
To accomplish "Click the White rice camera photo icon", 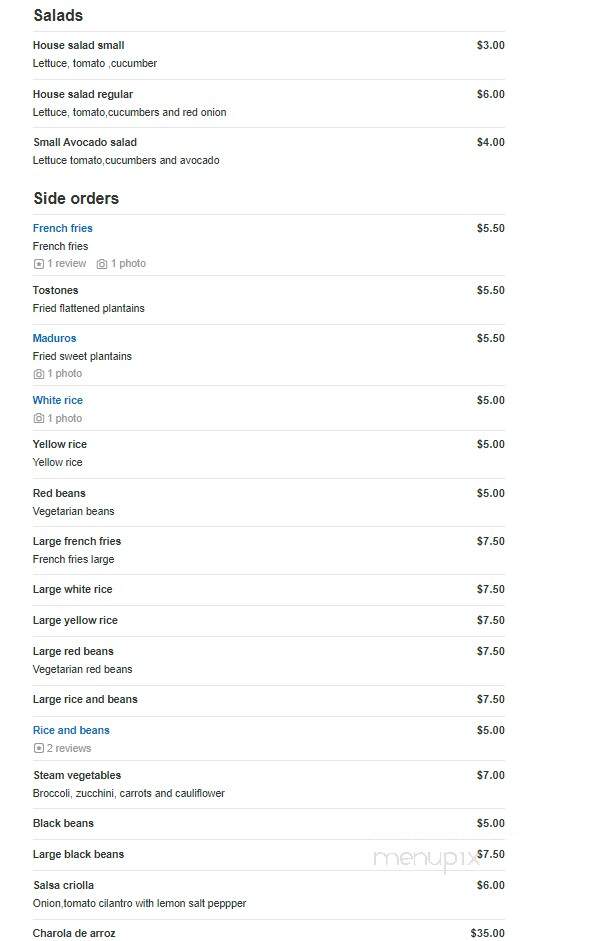I will click(x=39, y=418).
